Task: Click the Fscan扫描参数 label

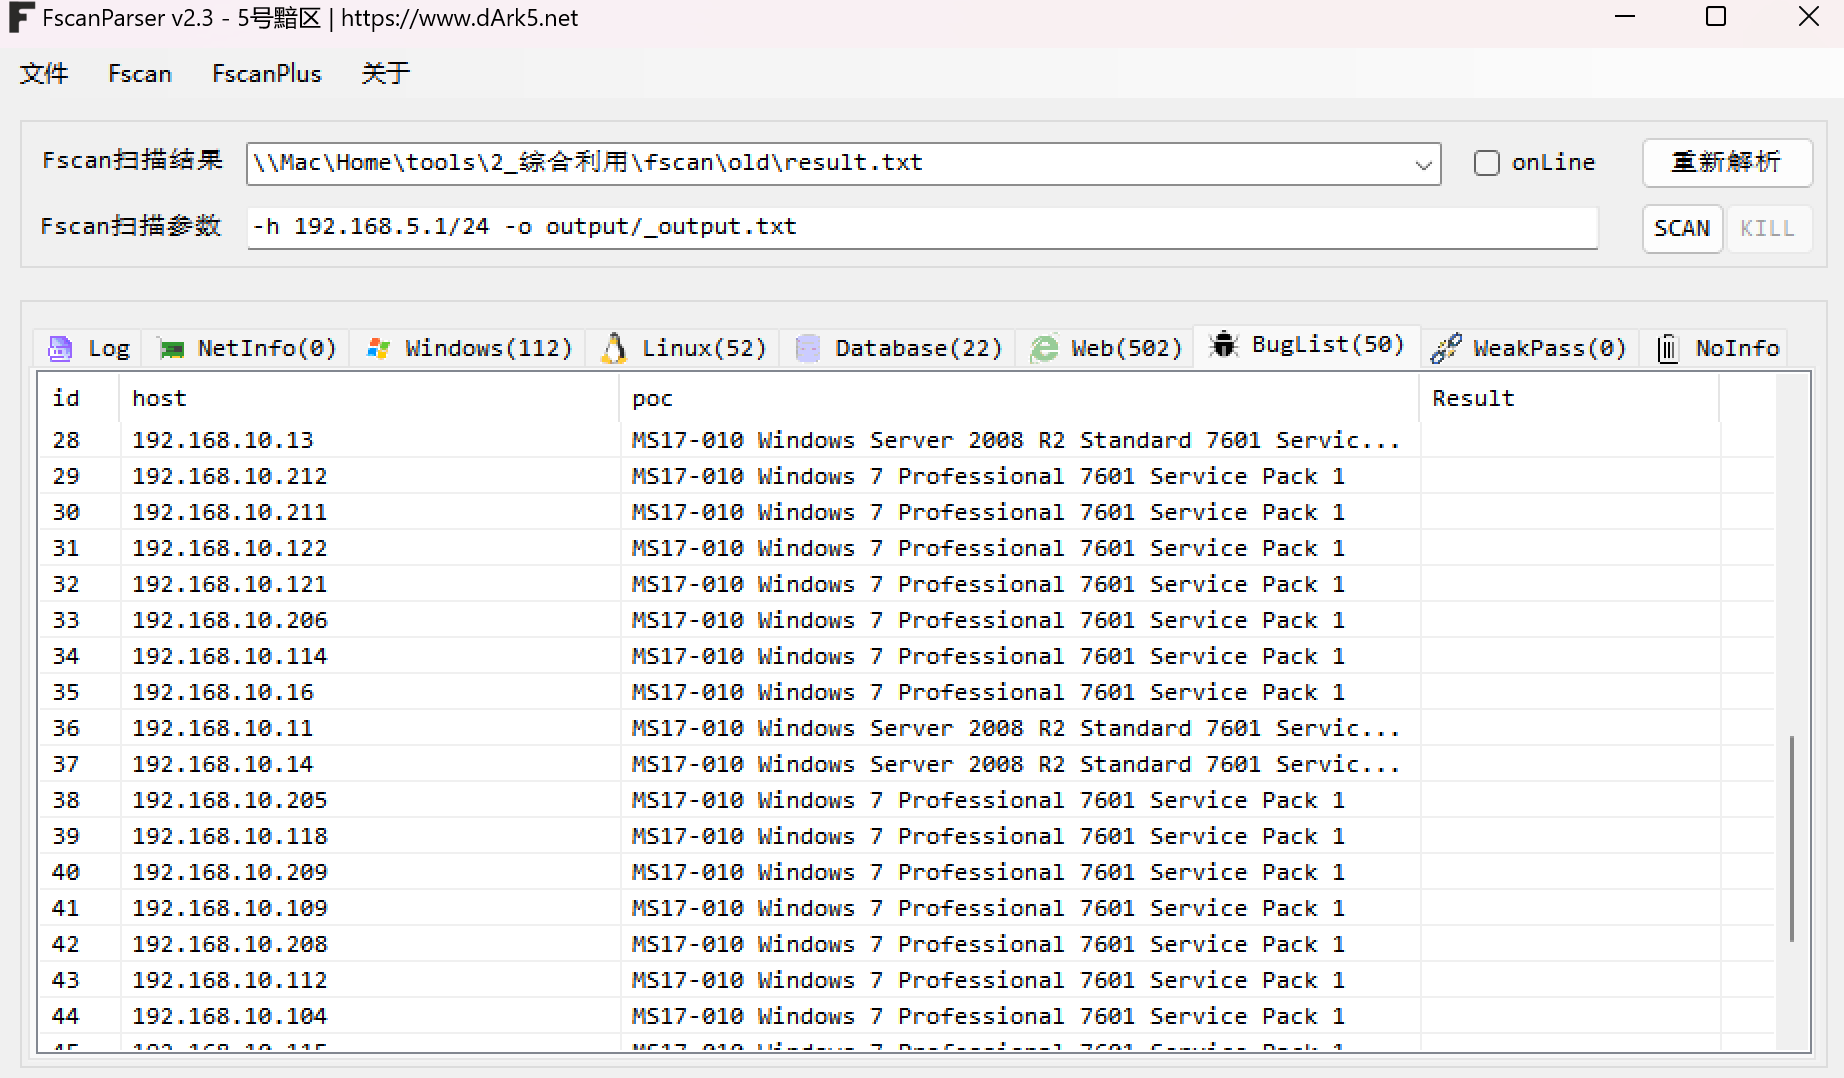Action: (130, 226)
